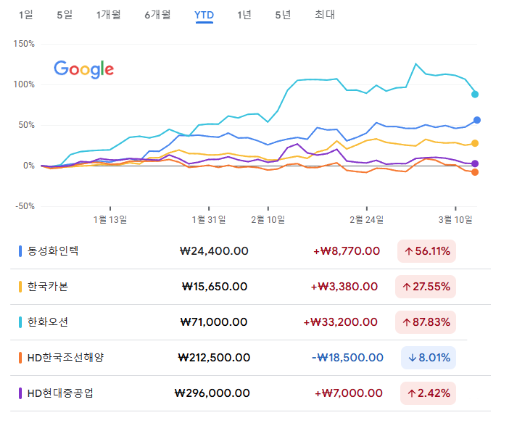The width and height of the screenshot is (515, 426).
Task: Click the 2월 24일 axis label
Action: [x=367, y=220]
